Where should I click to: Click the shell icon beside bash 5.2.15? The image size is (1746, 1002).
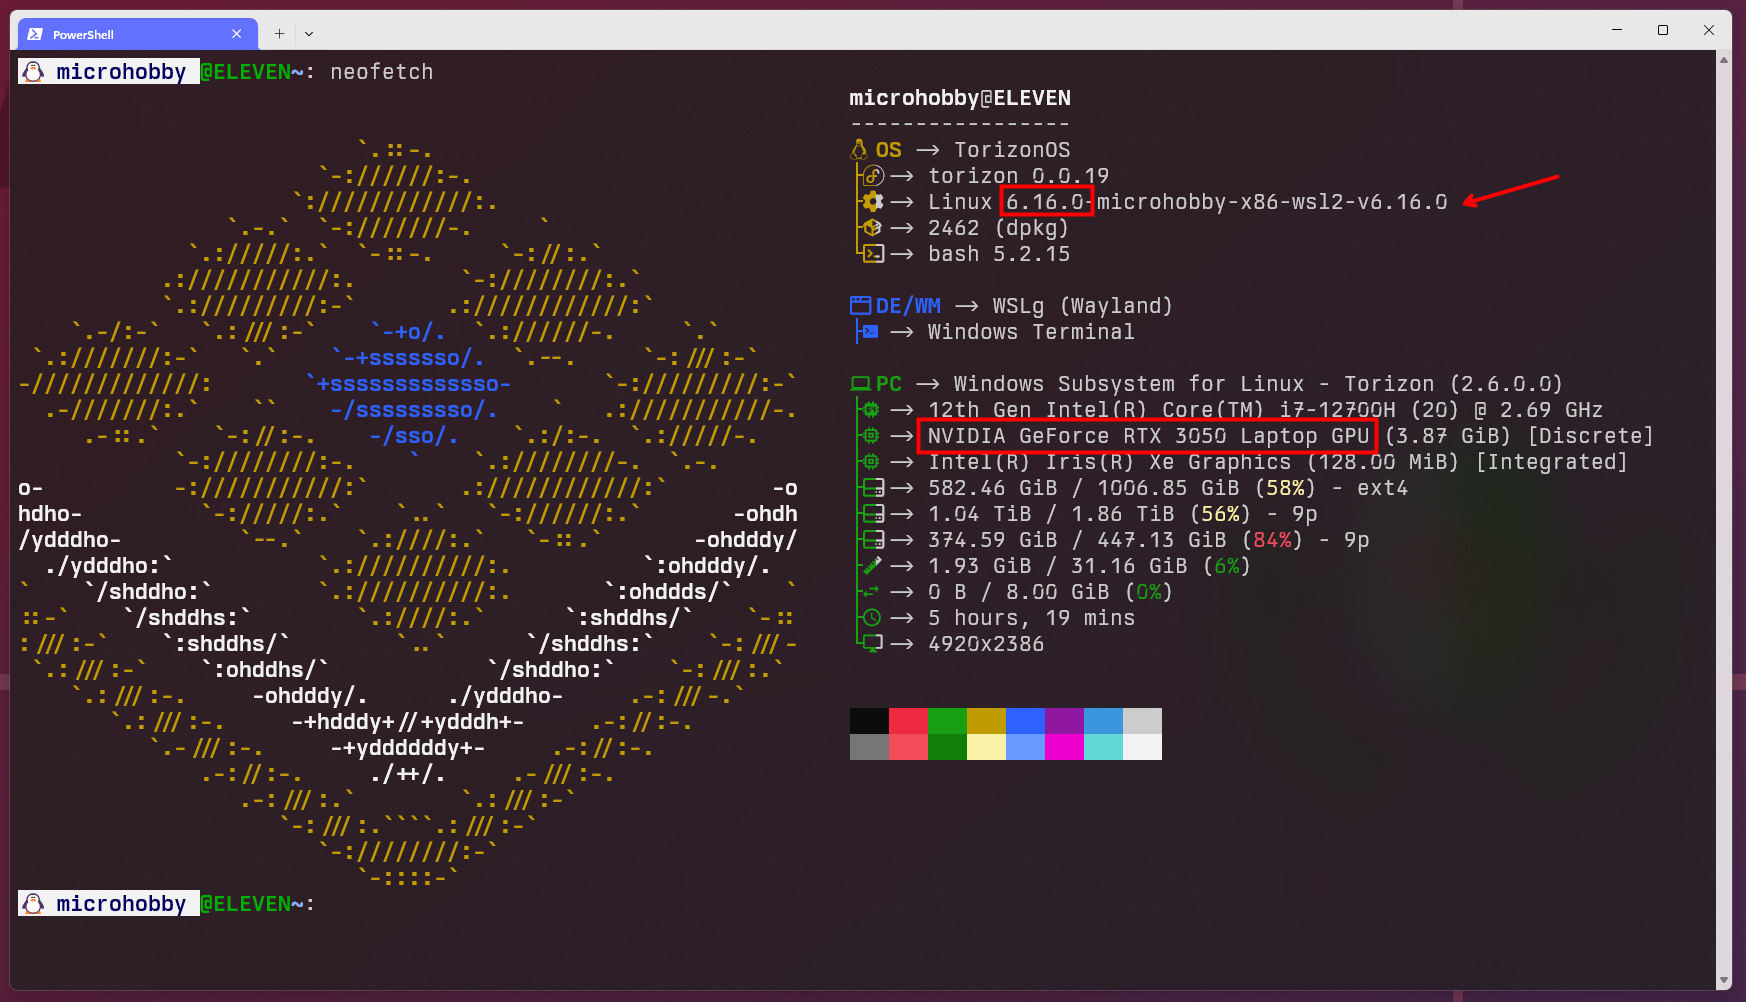click(x=873, y=254)
